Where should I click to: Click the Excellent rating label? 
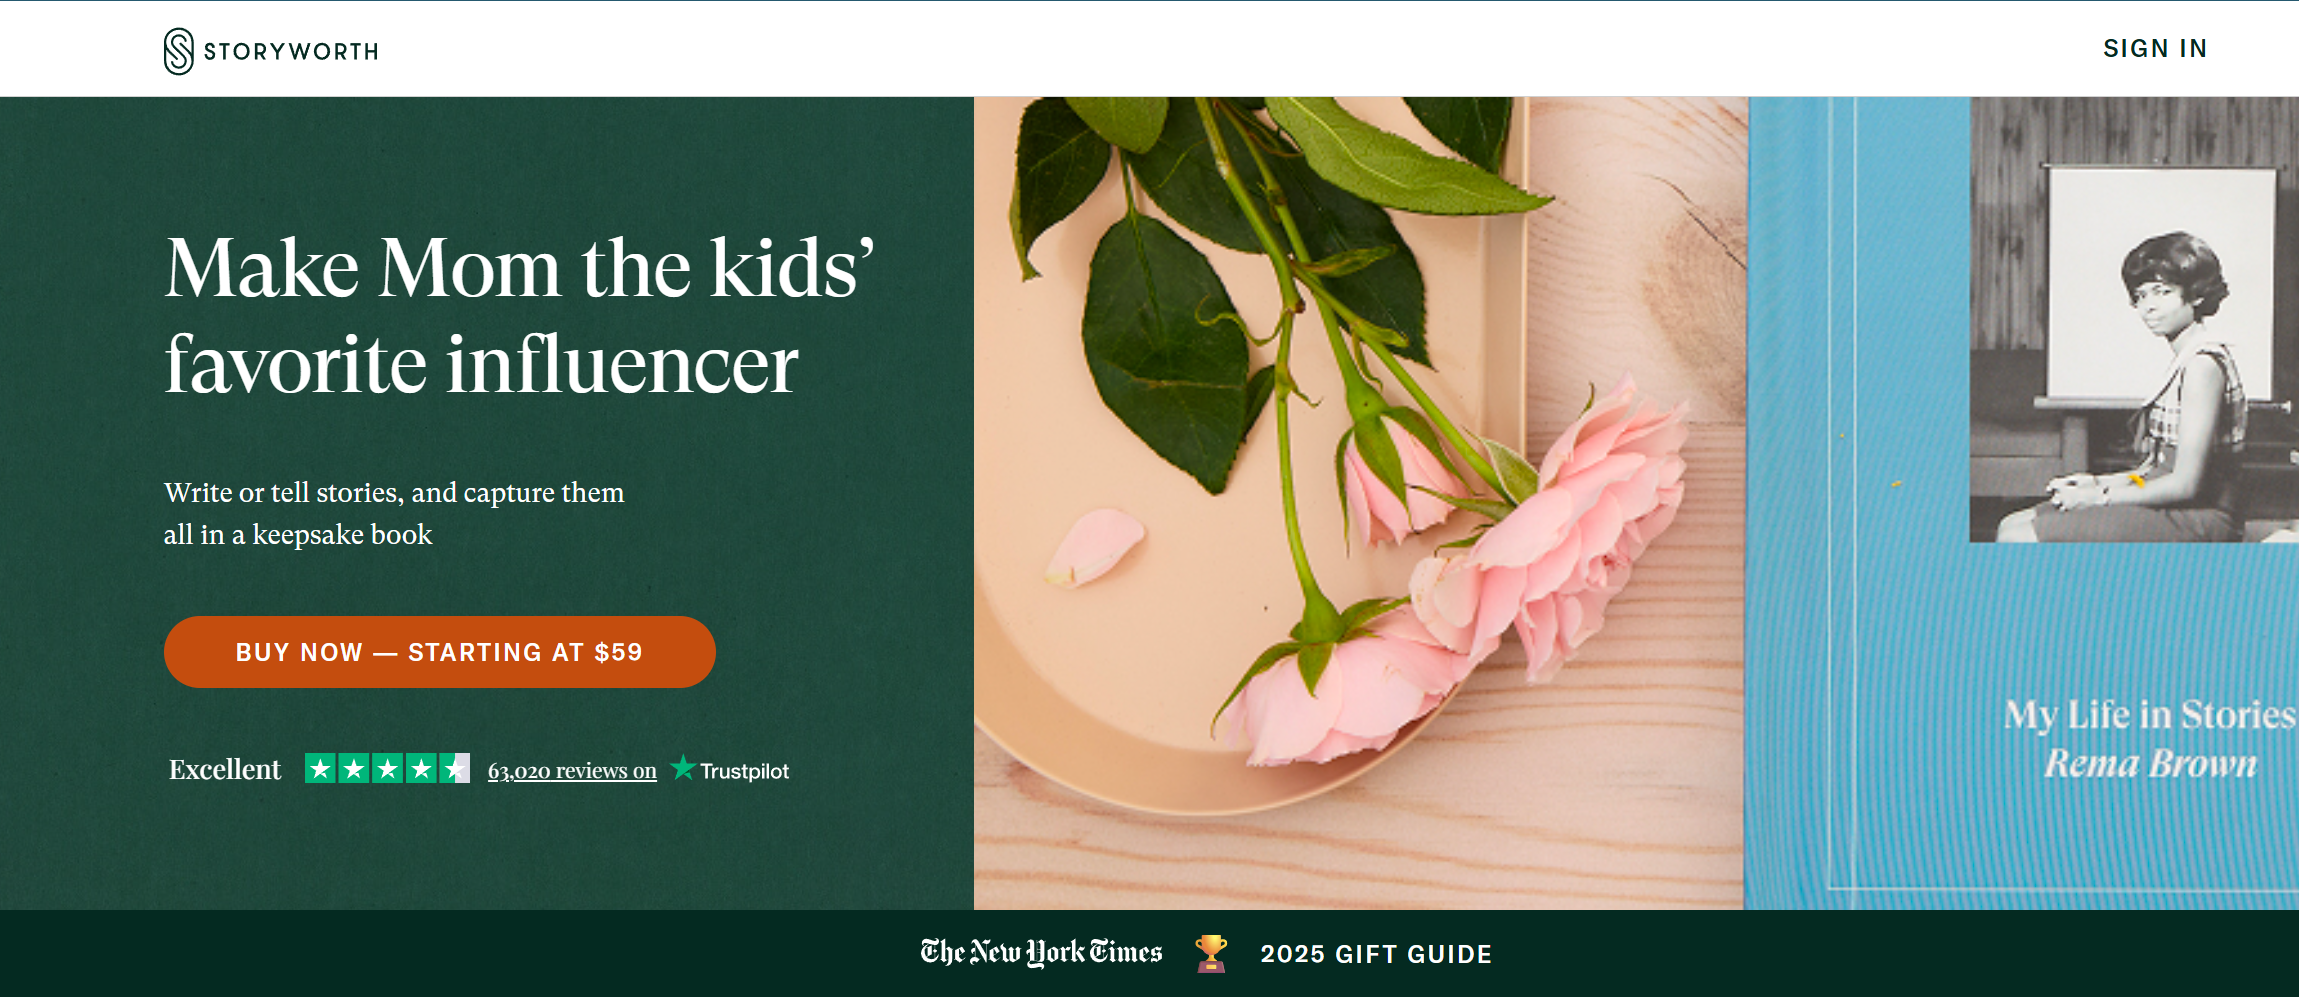225,769
